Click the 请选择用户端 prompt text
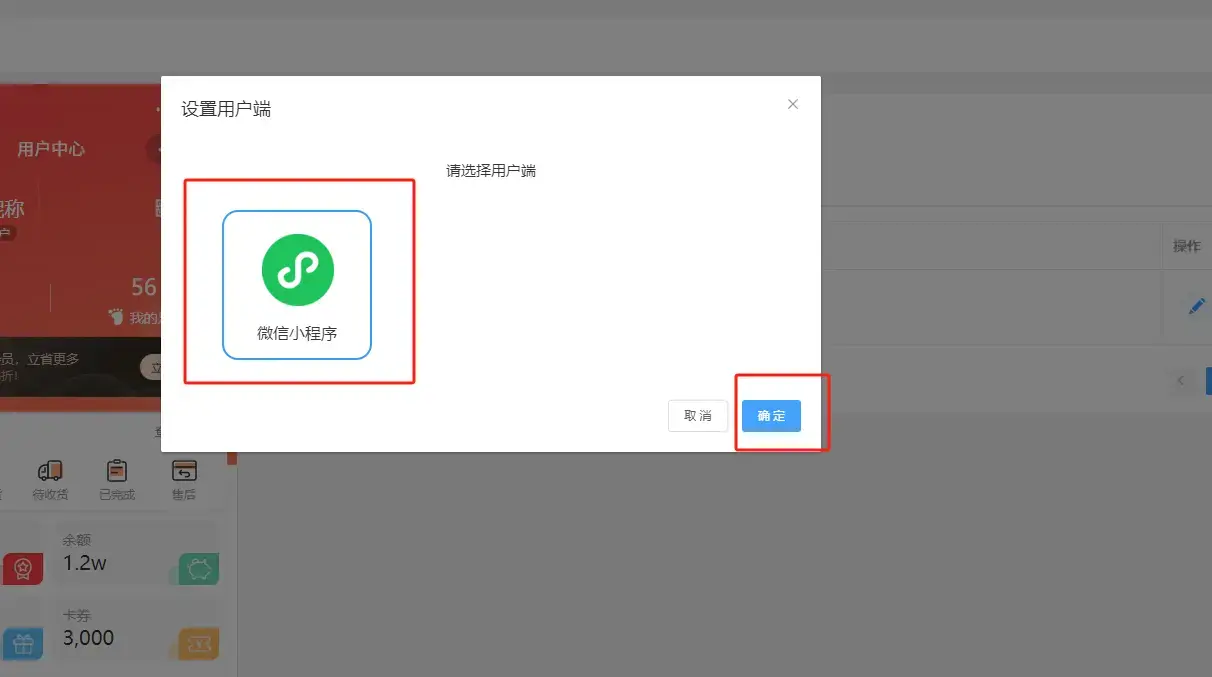Image resolution: width=1212 pixels, height=677 pixels. [491, 171]
